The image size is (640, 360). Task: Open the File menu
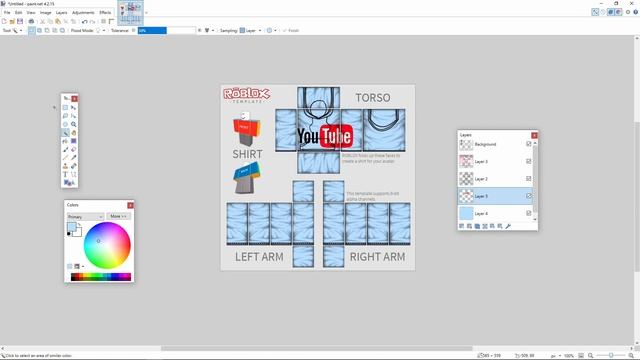coord(7,12)
